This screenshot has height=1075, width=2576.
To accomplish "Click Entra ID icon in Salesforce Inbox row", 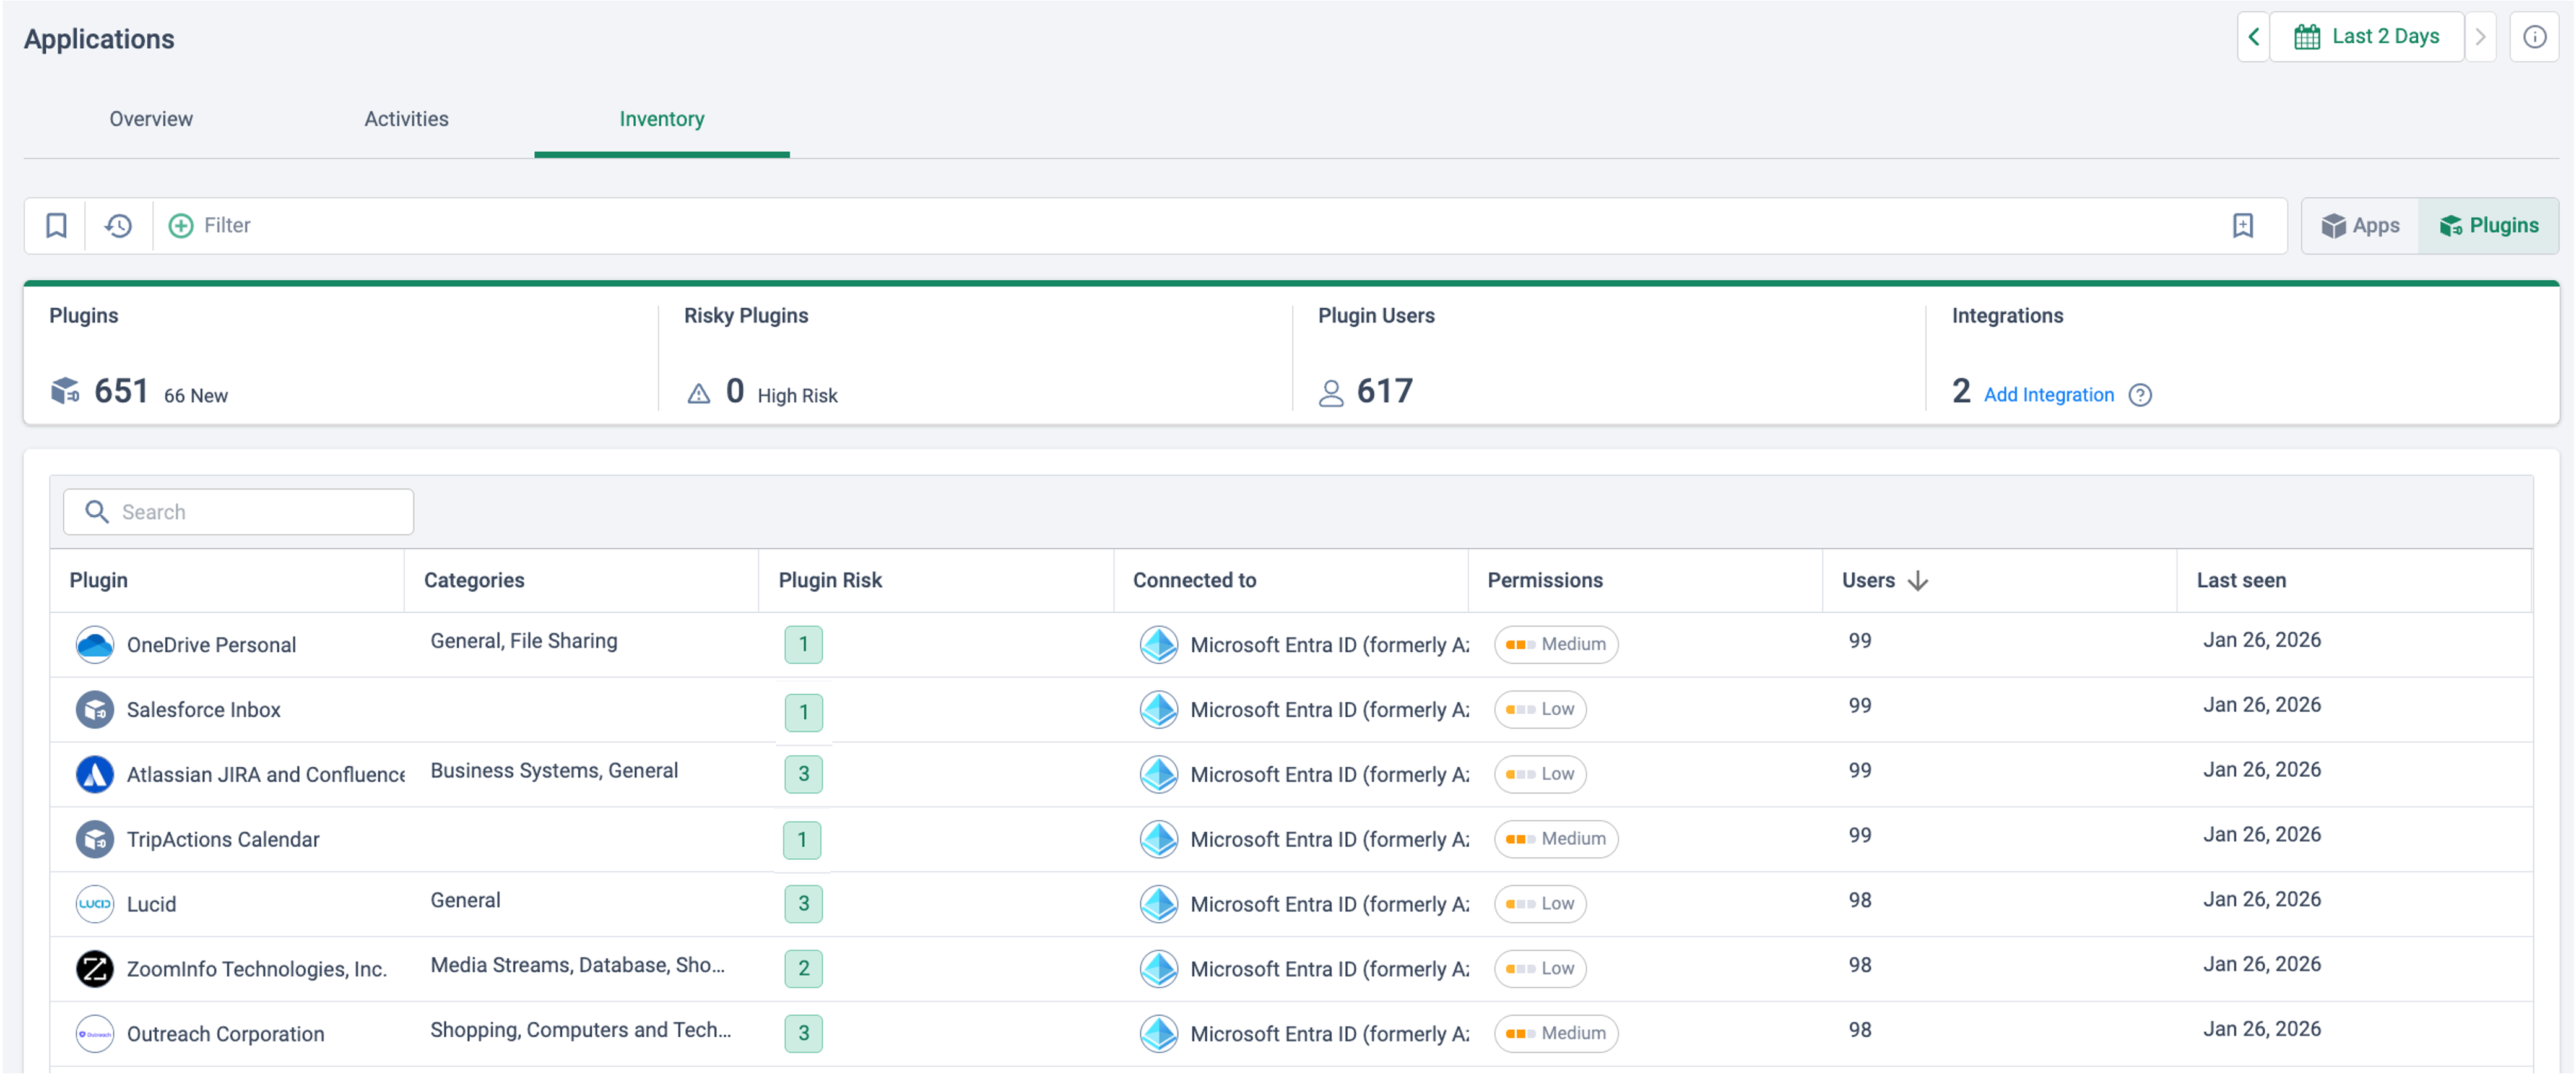I will pos(1159,710).
